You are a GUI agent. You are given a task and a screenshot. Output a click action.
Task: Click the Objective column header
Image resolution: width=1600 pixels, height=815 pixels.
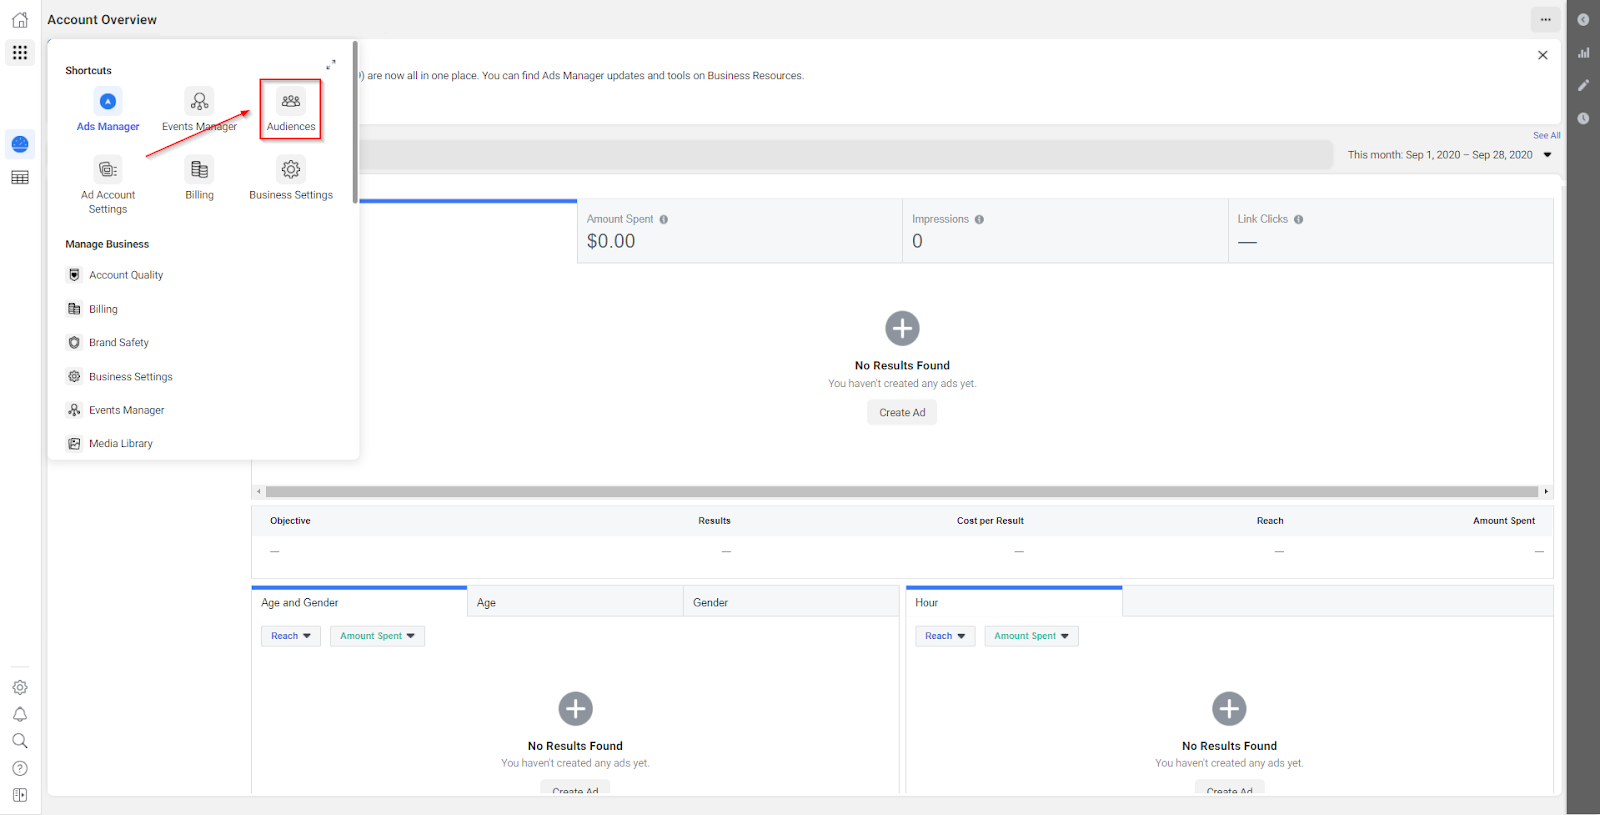click(x=290, y=521)
